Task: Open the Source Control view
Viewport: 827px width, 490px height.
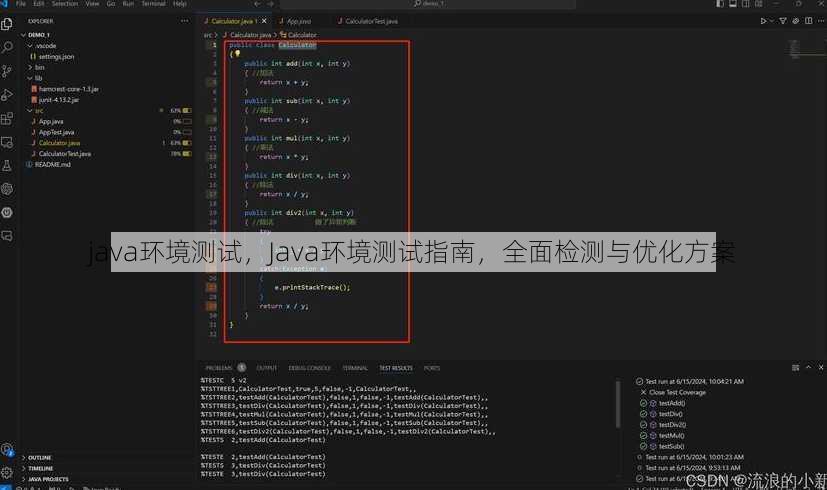Action: click(7, 71)
